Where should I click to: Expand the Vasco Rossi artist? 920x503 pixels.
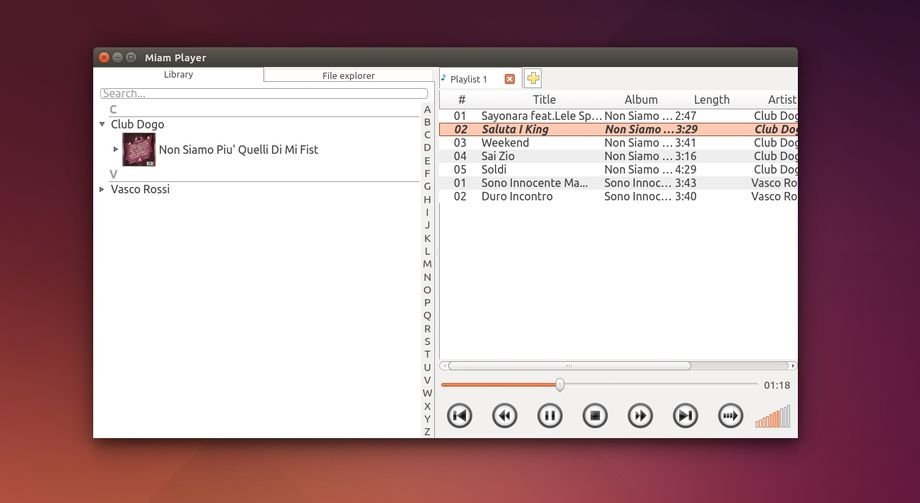[102, 189]
